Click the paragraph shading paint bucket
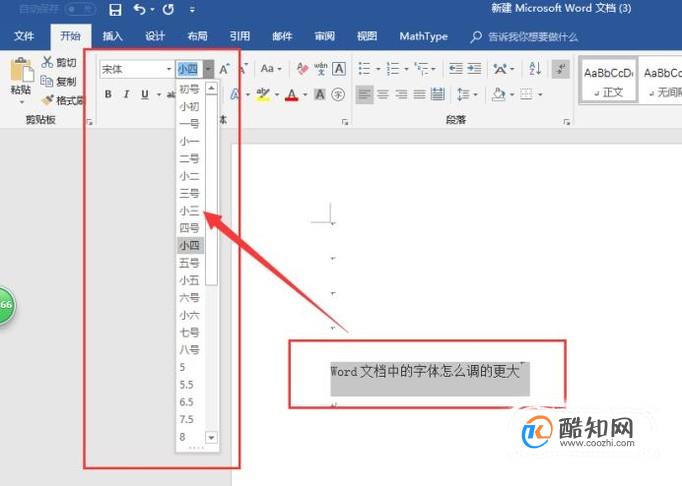Viewport: 682px width, 486px height. (498, 94)
